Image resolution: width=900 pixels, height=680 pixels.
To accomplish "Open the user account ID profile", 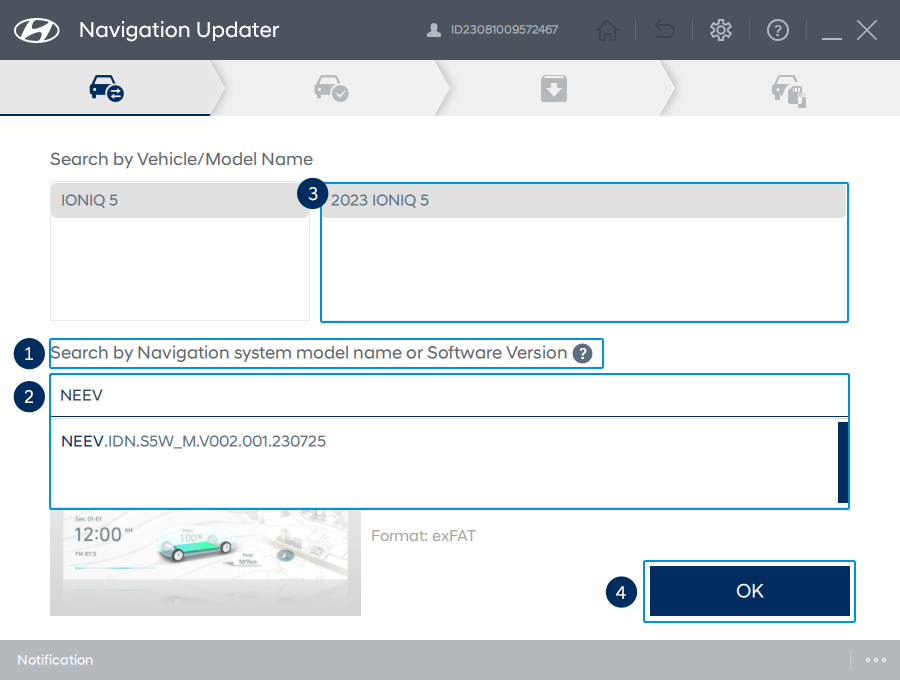I will click(x=494, y=30).
